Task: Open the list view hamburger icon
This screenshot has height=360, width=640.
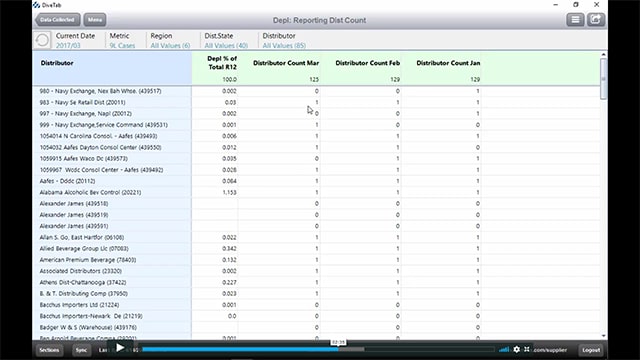Action: (x=575, y=20)
